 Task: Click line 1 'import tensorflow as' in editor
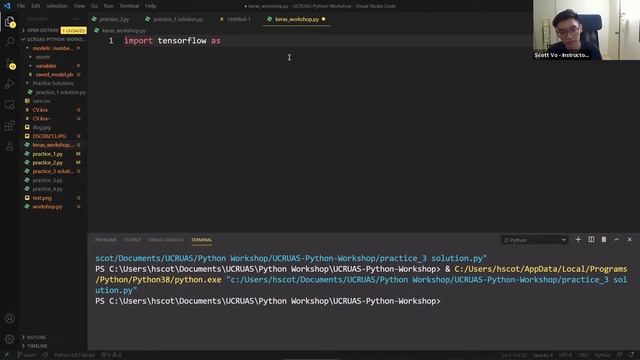pyautogui.click(x=172, y=41)
